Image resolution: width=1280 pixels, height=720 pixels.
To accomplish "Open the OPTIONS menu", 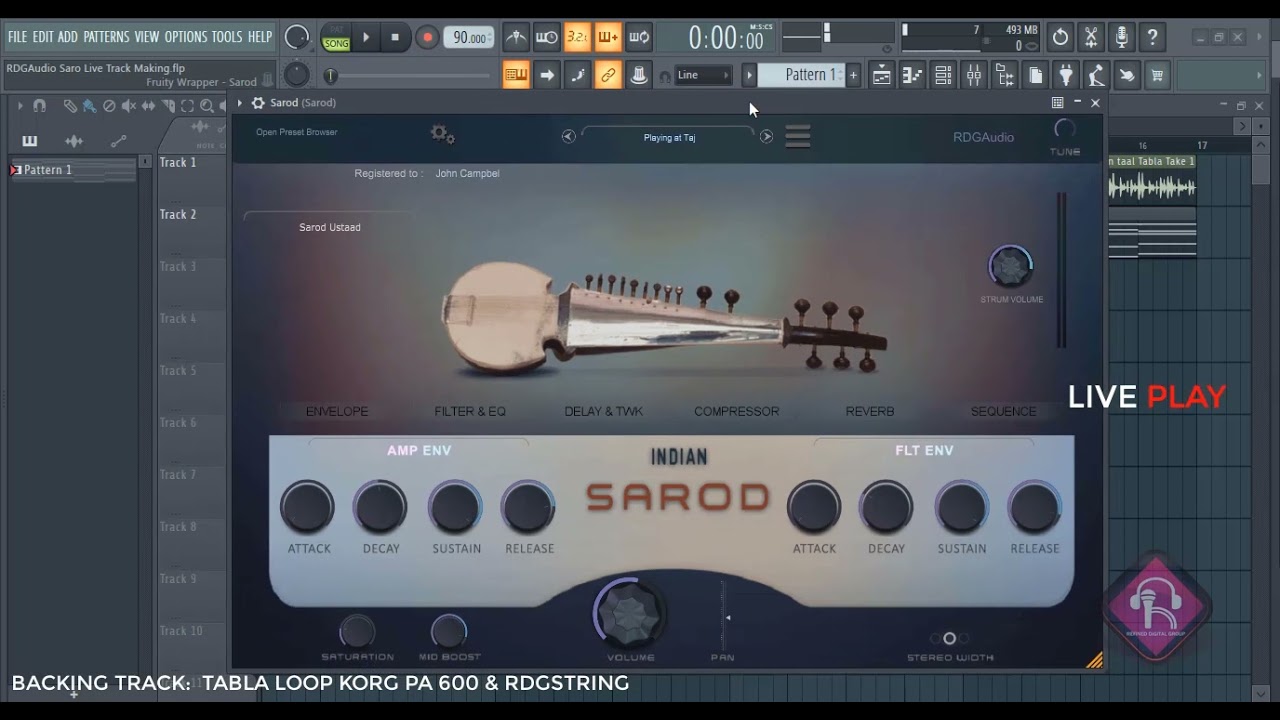I will coord(186,37).
